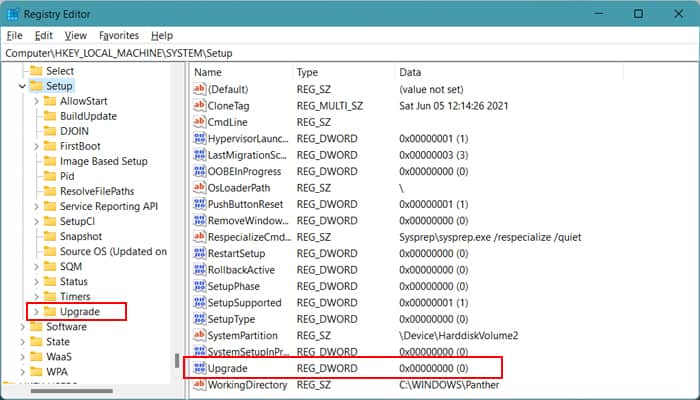This screenshot has width=700, height=400.
Task: Select the Image Based Setup key
Action: coord(103,161)
